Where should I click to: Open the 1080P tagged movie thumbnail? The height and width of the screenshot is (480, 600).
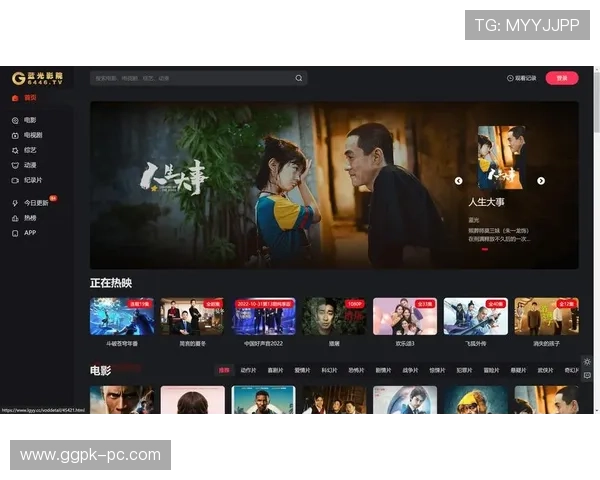pos(334,317)
